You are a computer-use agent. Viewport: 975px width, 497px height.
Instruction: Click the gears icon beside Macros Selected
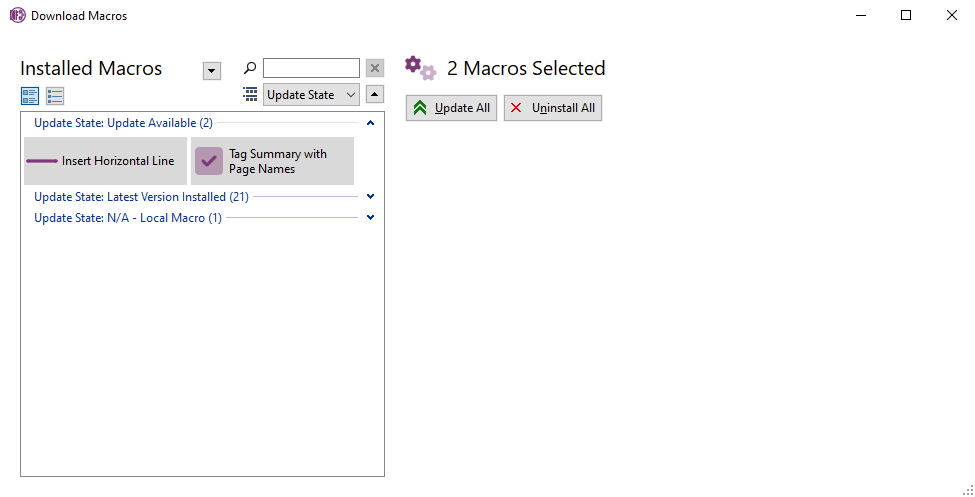click(x=421, y=68)
